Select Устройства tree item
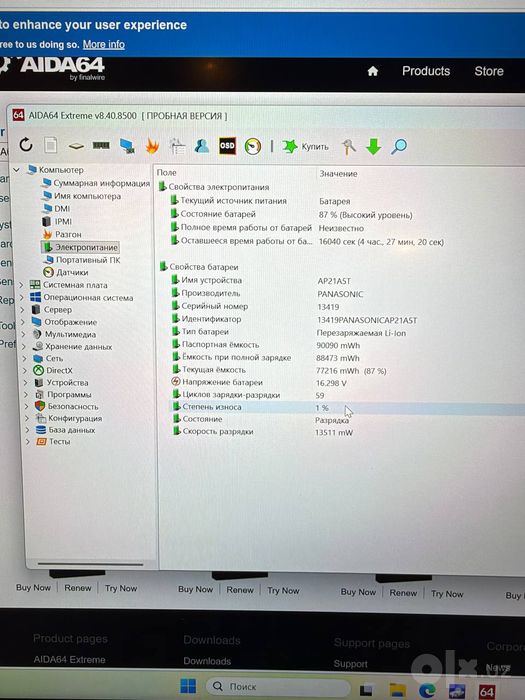525x700 pixels. click(67, 383)
